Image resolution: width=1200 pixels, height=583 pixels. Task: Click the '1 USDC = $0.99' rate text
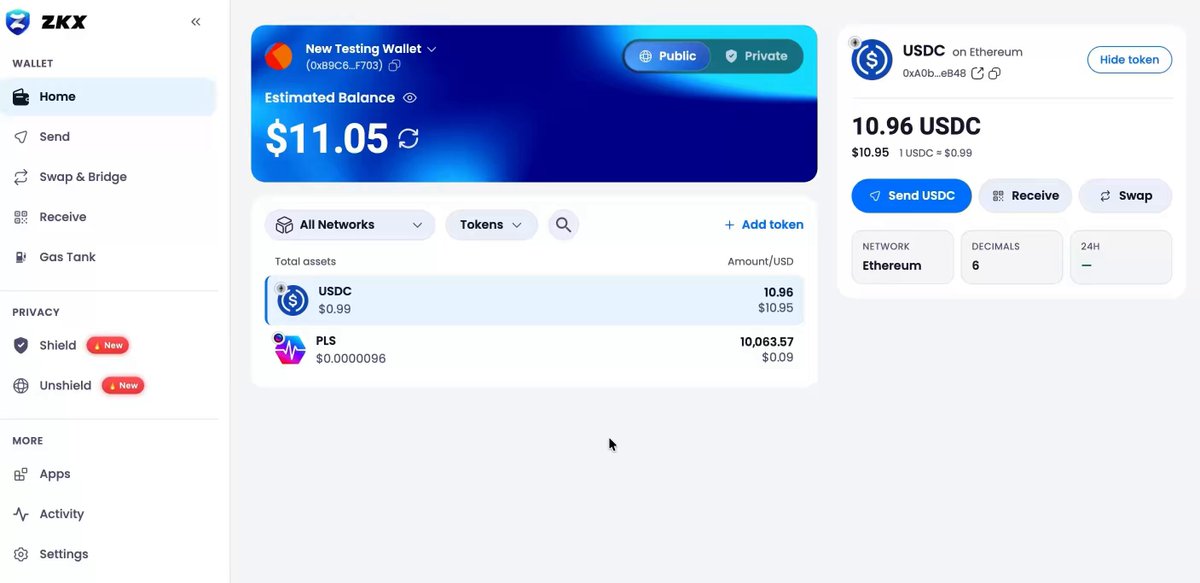934,153
